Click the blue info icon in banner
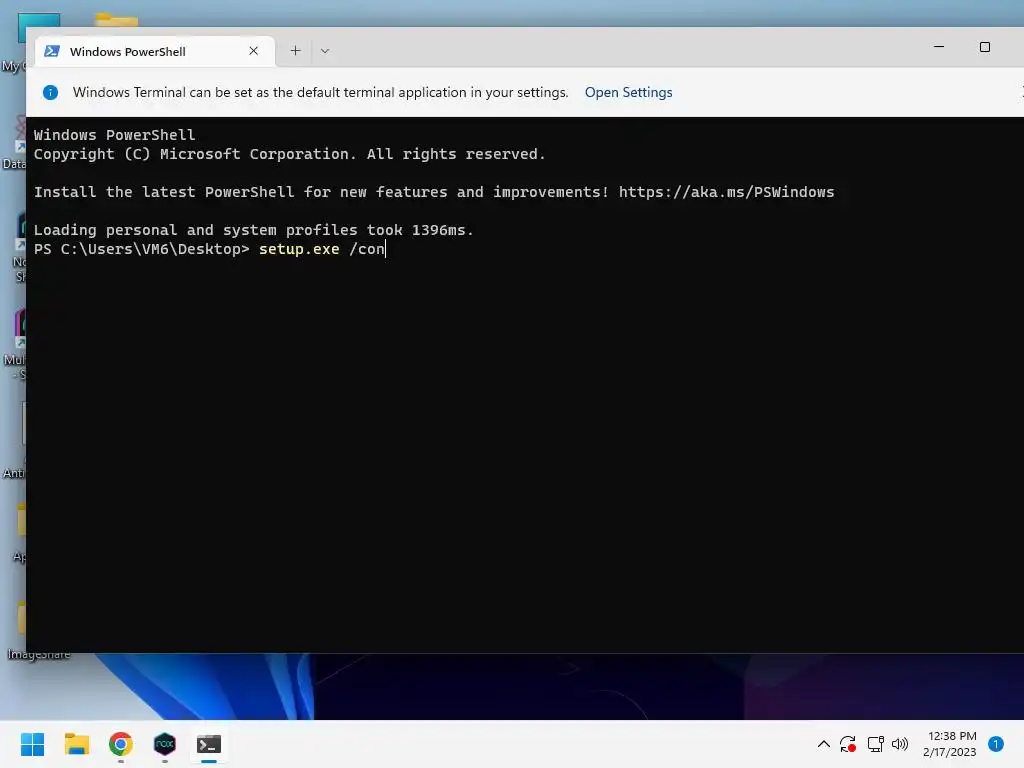 coord(50,93)
